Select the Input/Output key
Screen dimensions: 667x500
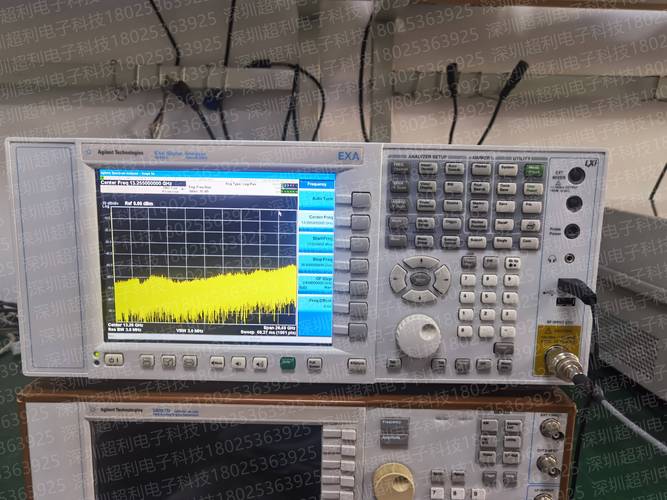pos(428,168)
